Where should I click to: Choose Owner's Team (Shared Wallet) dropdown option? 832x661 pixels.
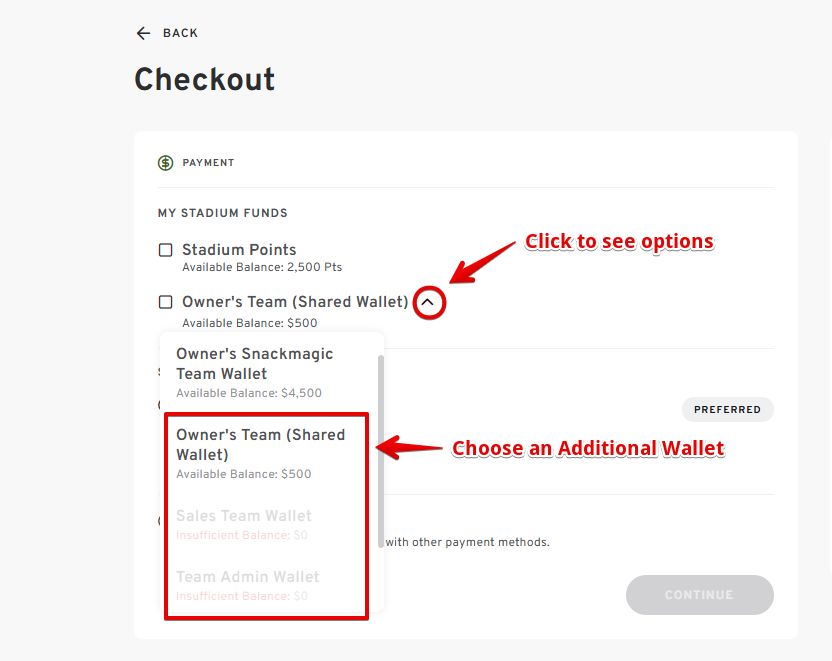click(x=260, y=445)
